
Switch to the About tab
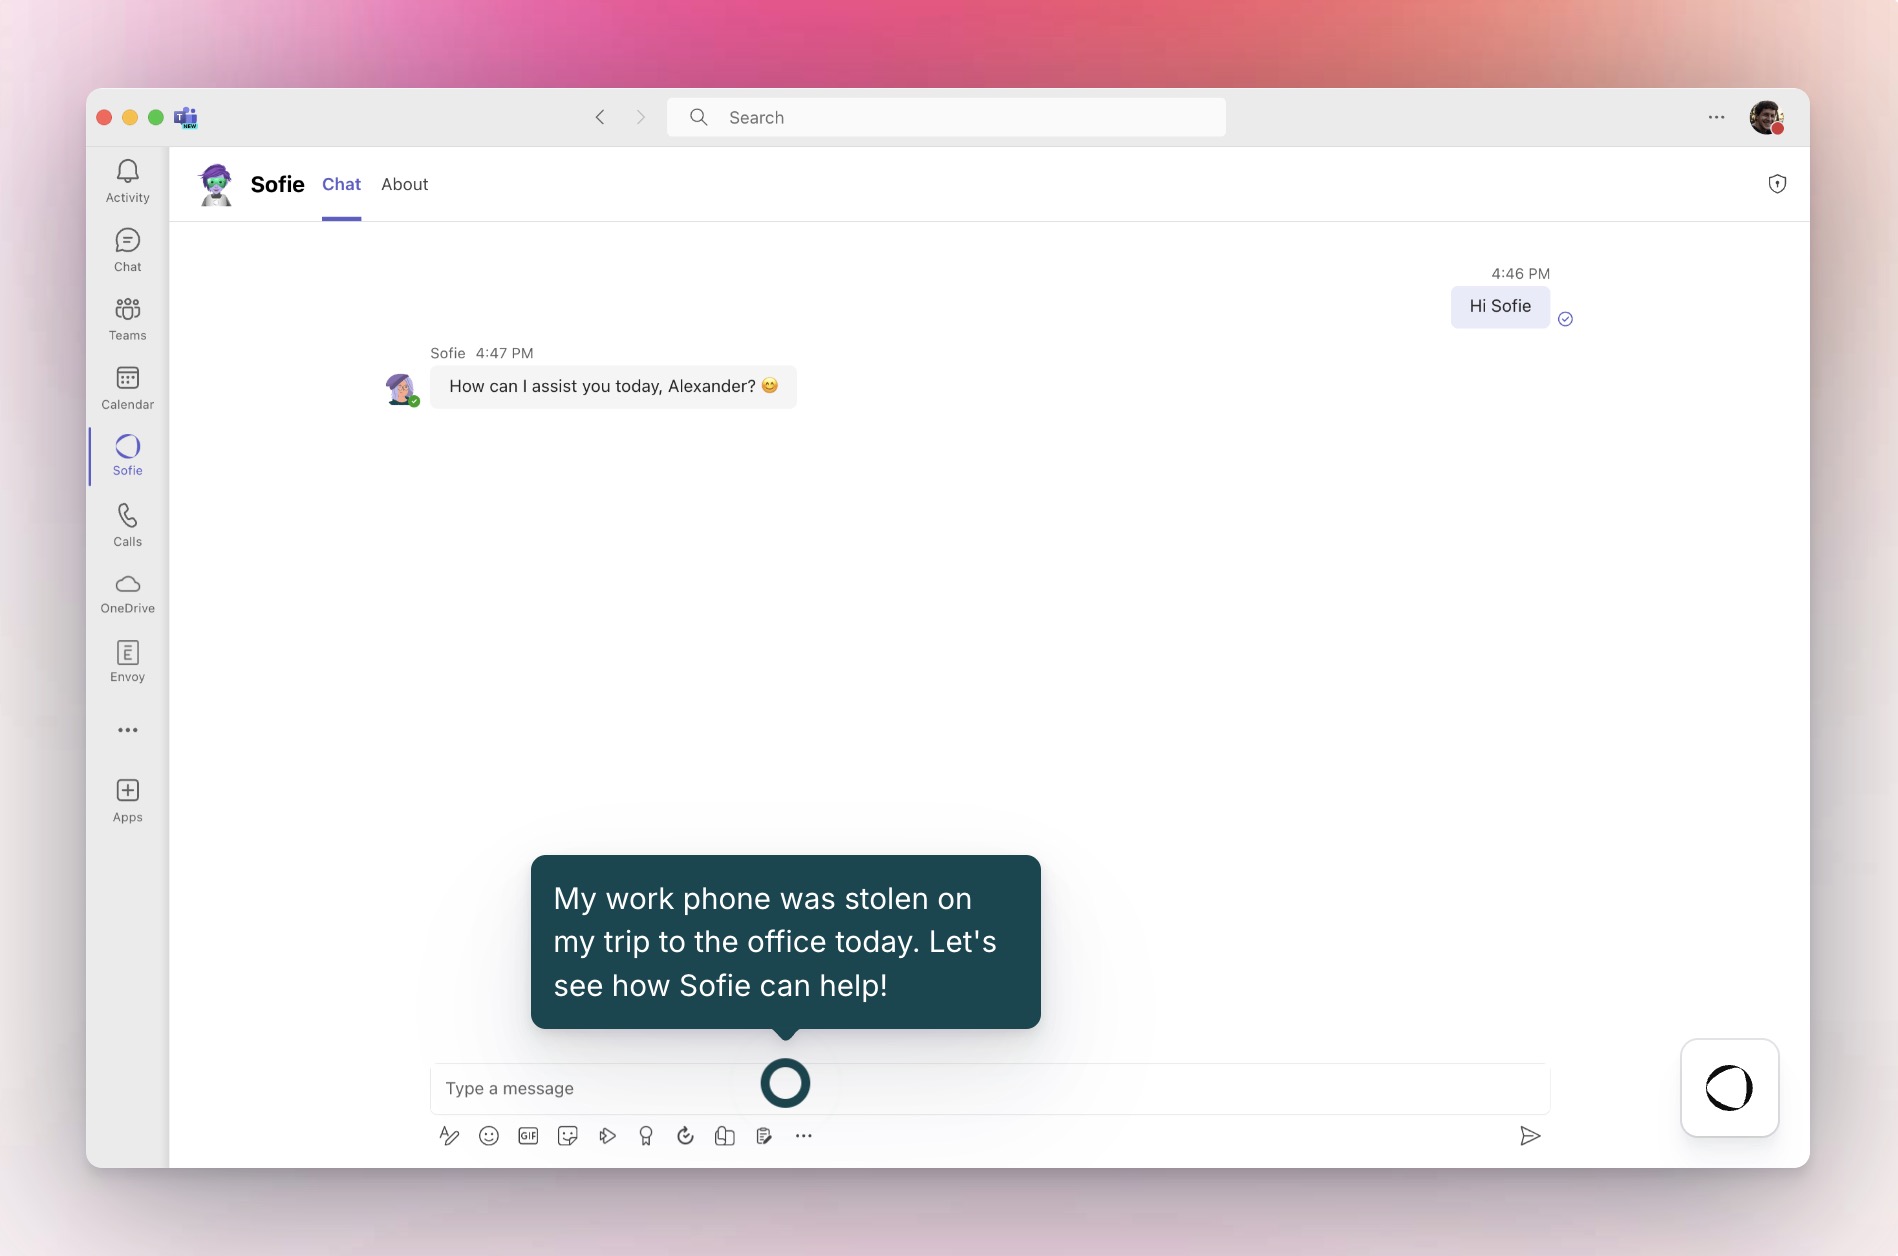coord(404,184)
